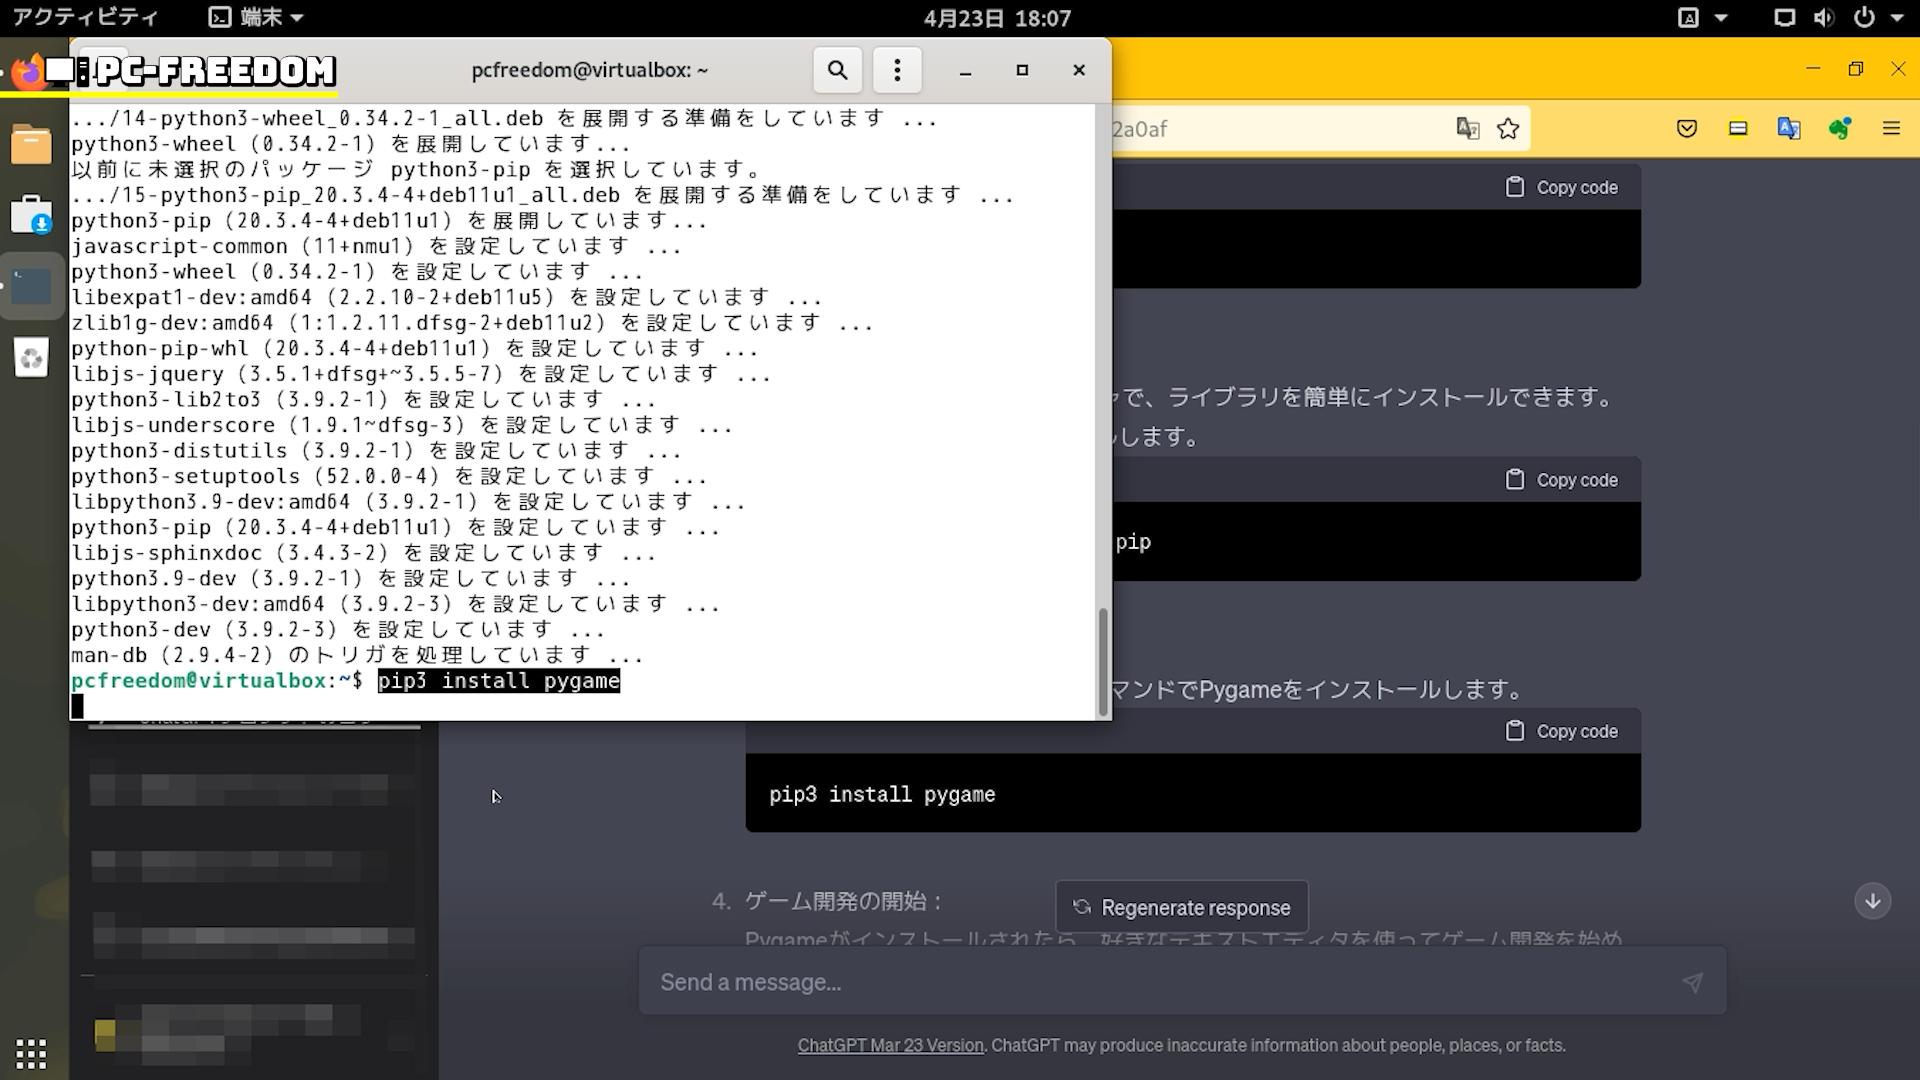Click the scroll-to-bottom arrow in ChatGPT
Image resolution: width=1920 pixels, height=1080 pixels.
(1872, 901)
